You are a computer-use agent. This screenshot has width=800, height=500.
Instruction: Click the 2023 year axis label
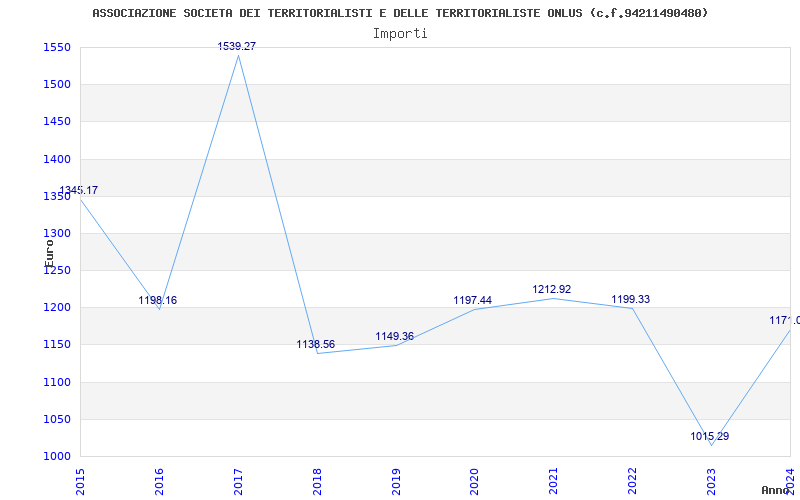(x=712, y=481)
